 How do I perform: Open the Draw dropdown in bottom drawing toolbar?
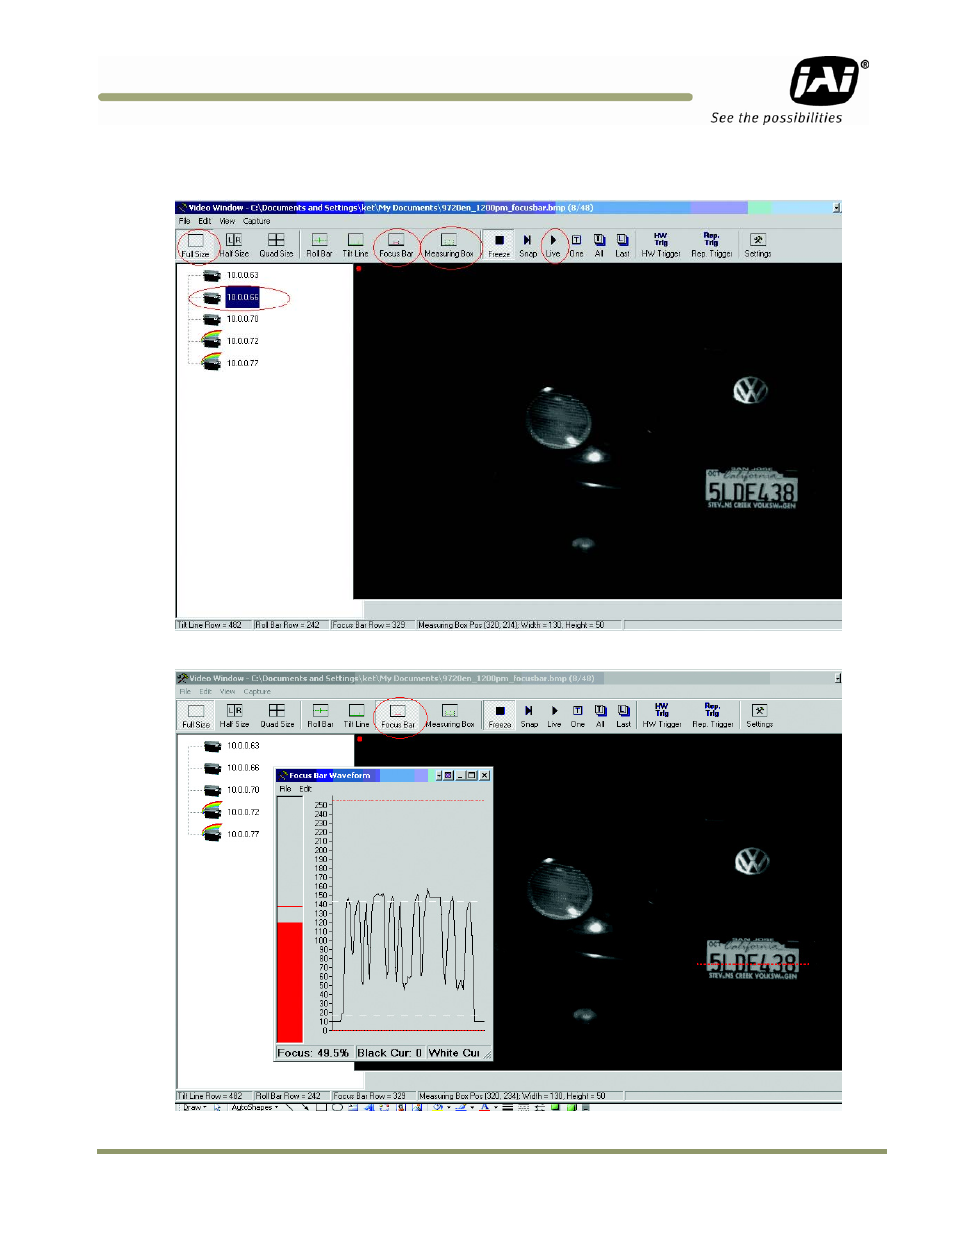[x=194, y=1107]
